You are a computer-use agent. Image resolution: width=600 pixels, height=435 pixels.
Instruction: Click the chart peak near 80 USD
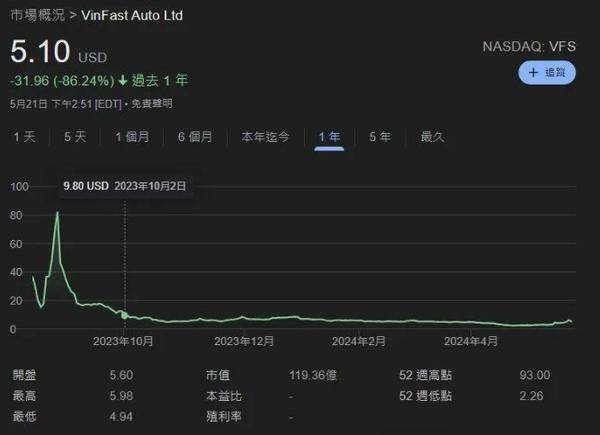(57, 213)
